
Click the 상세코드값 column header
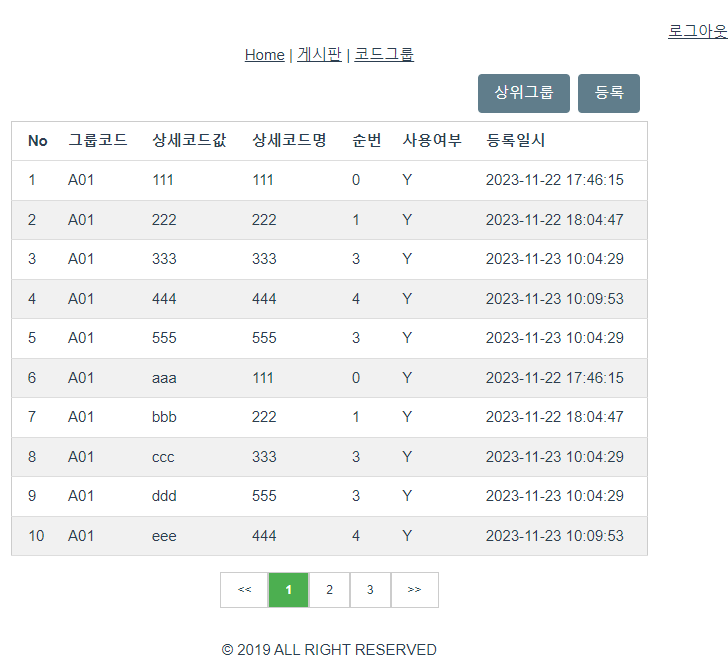click(189, 140)
